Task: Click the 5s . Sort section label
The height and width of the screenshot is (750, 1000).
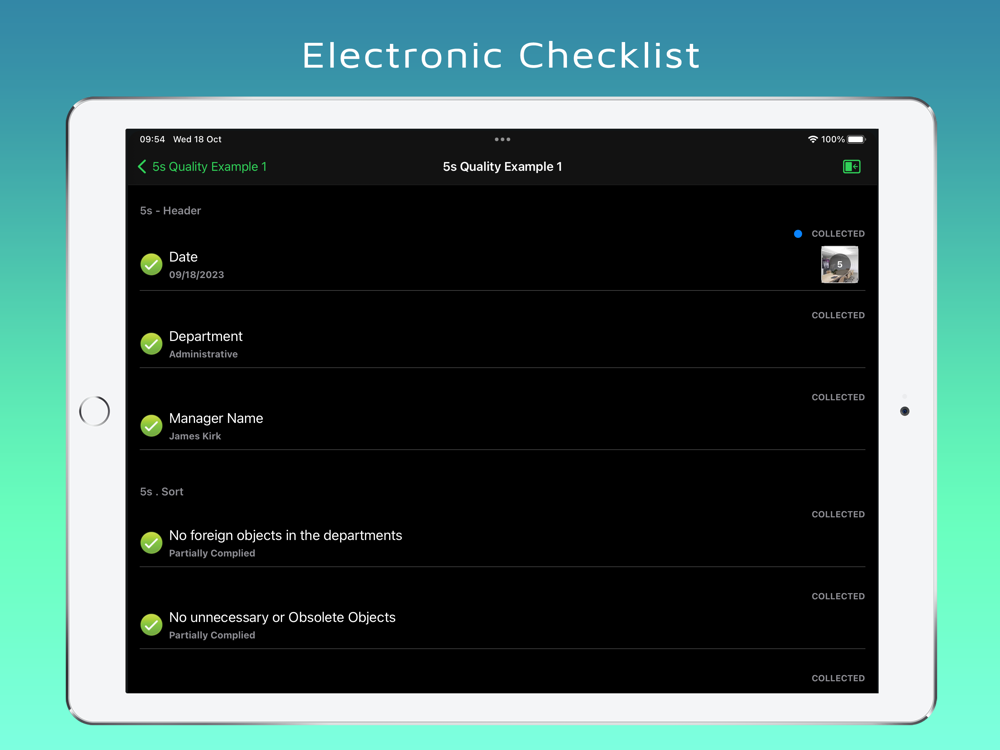Action: (x=161, y=492)
